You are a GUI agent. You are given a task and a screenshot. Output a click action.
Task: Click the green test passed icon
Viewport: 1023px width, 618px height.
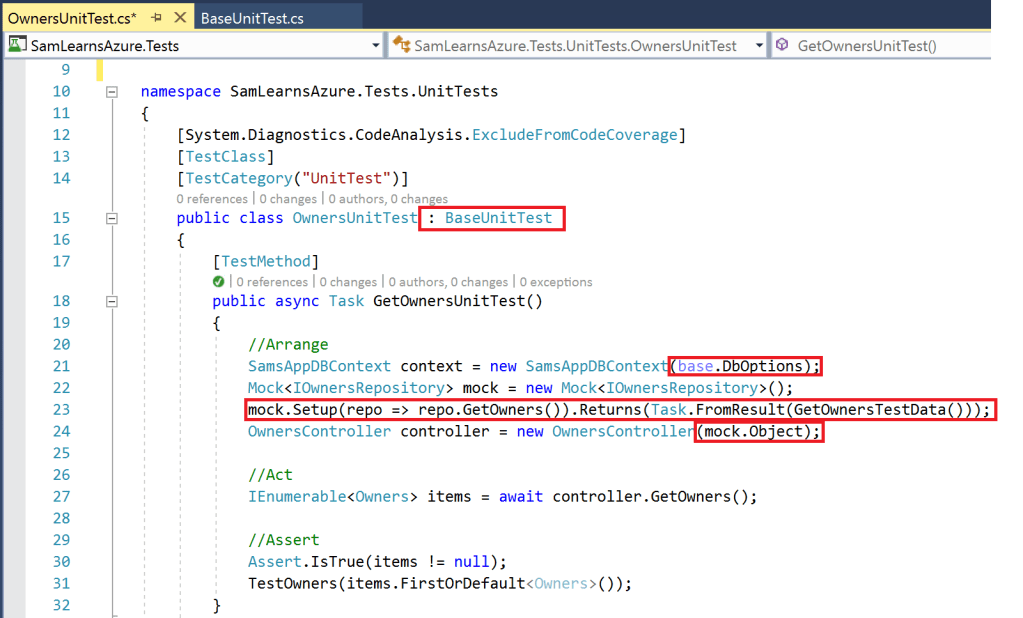coord(218,282)
